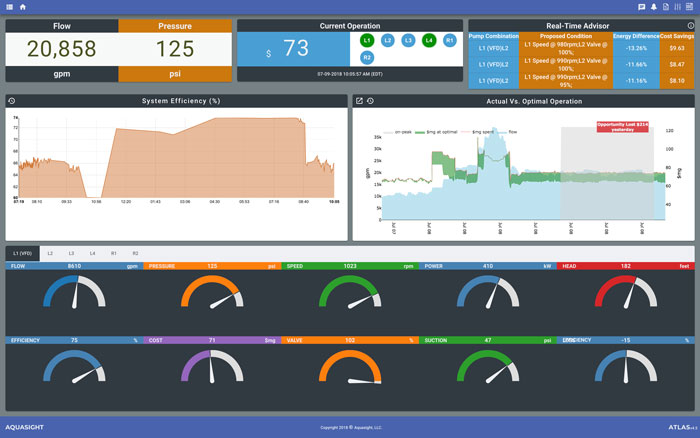
Task: Click the Energy Difference column header
Action: point(636,36)
